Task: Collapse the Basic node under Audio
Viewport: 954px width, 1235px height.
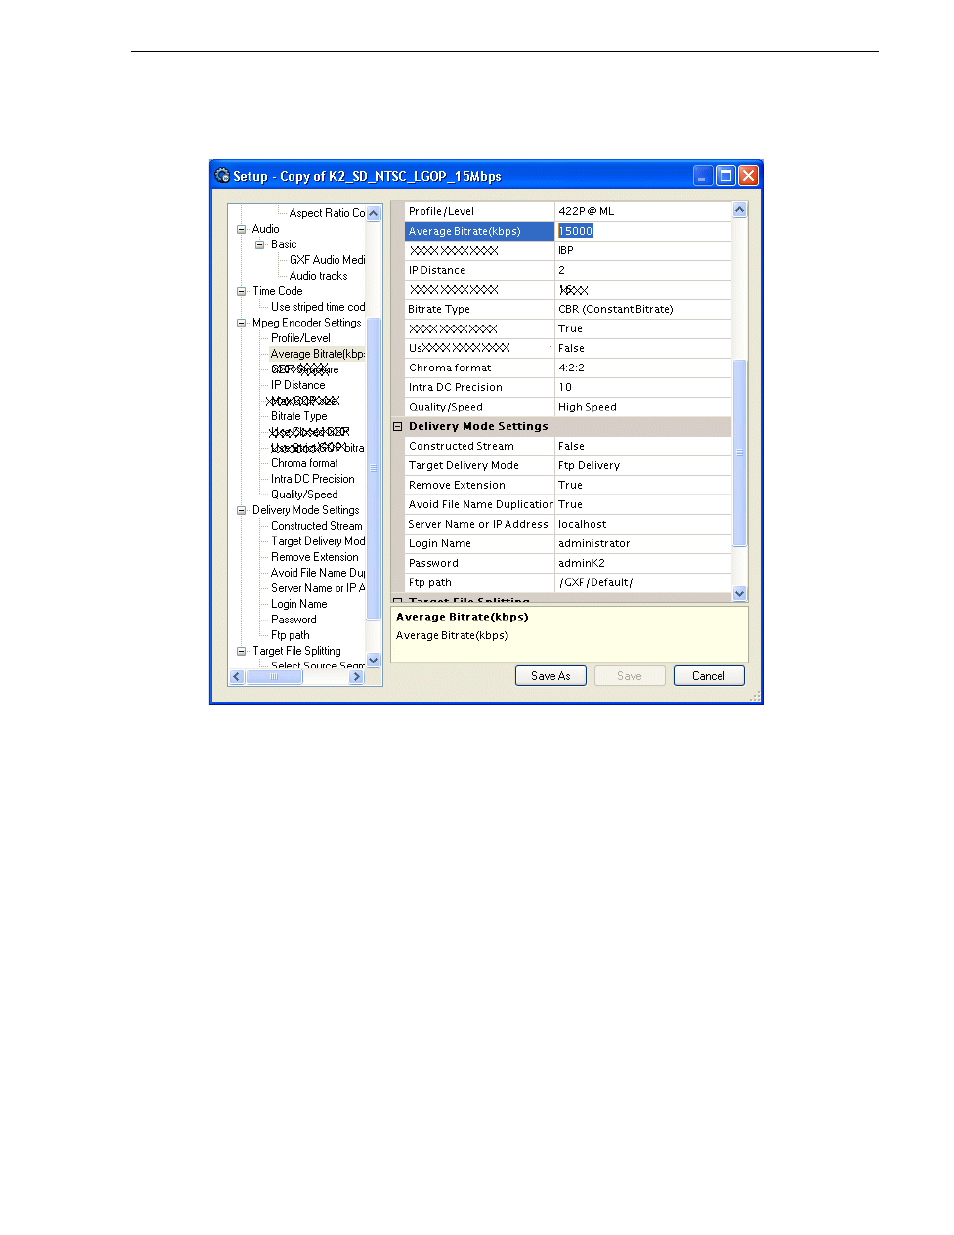Action: click(260, 244)
